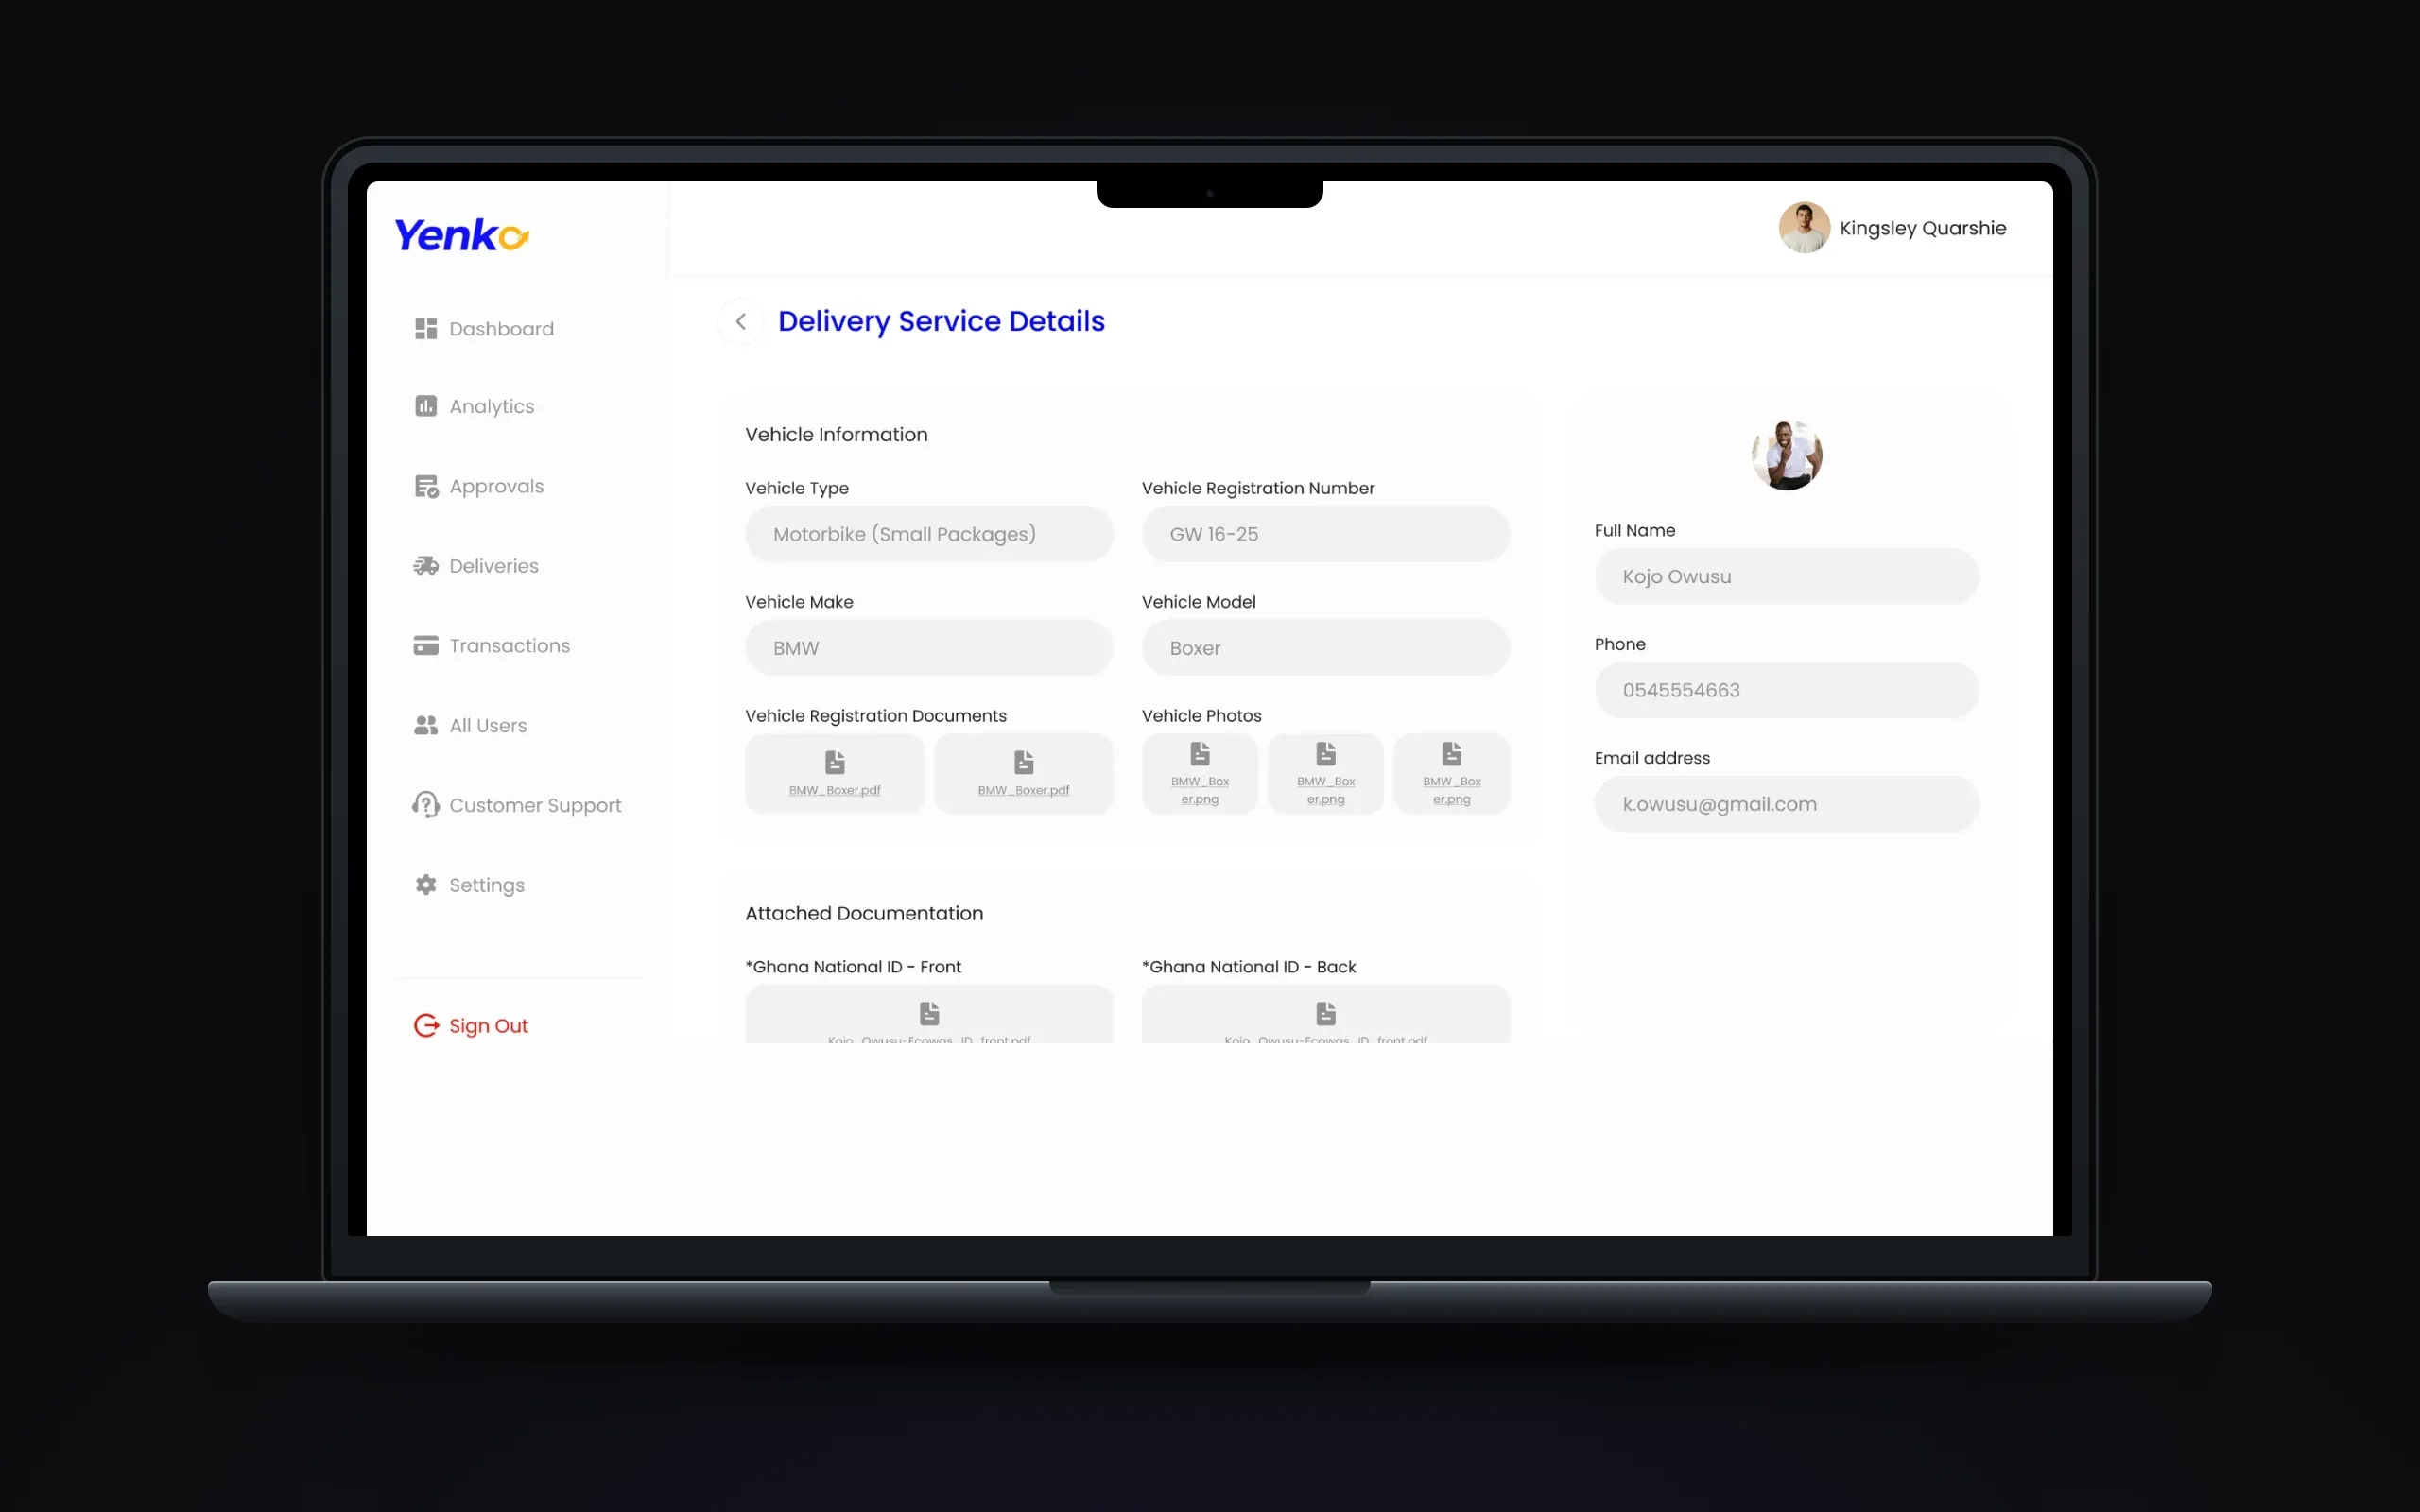The image size is (2420, 1512).
Task: Click the Deliveries scooter icon
Action: 426,566
